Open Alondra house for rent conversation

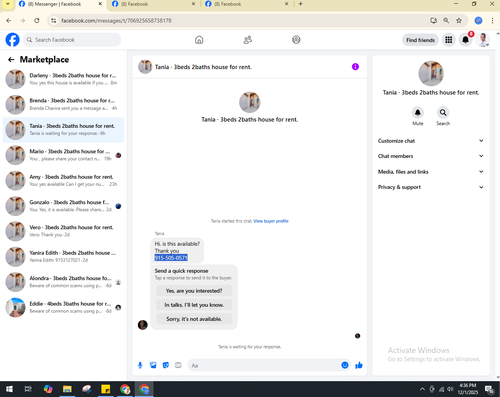(x=63, y=282)
